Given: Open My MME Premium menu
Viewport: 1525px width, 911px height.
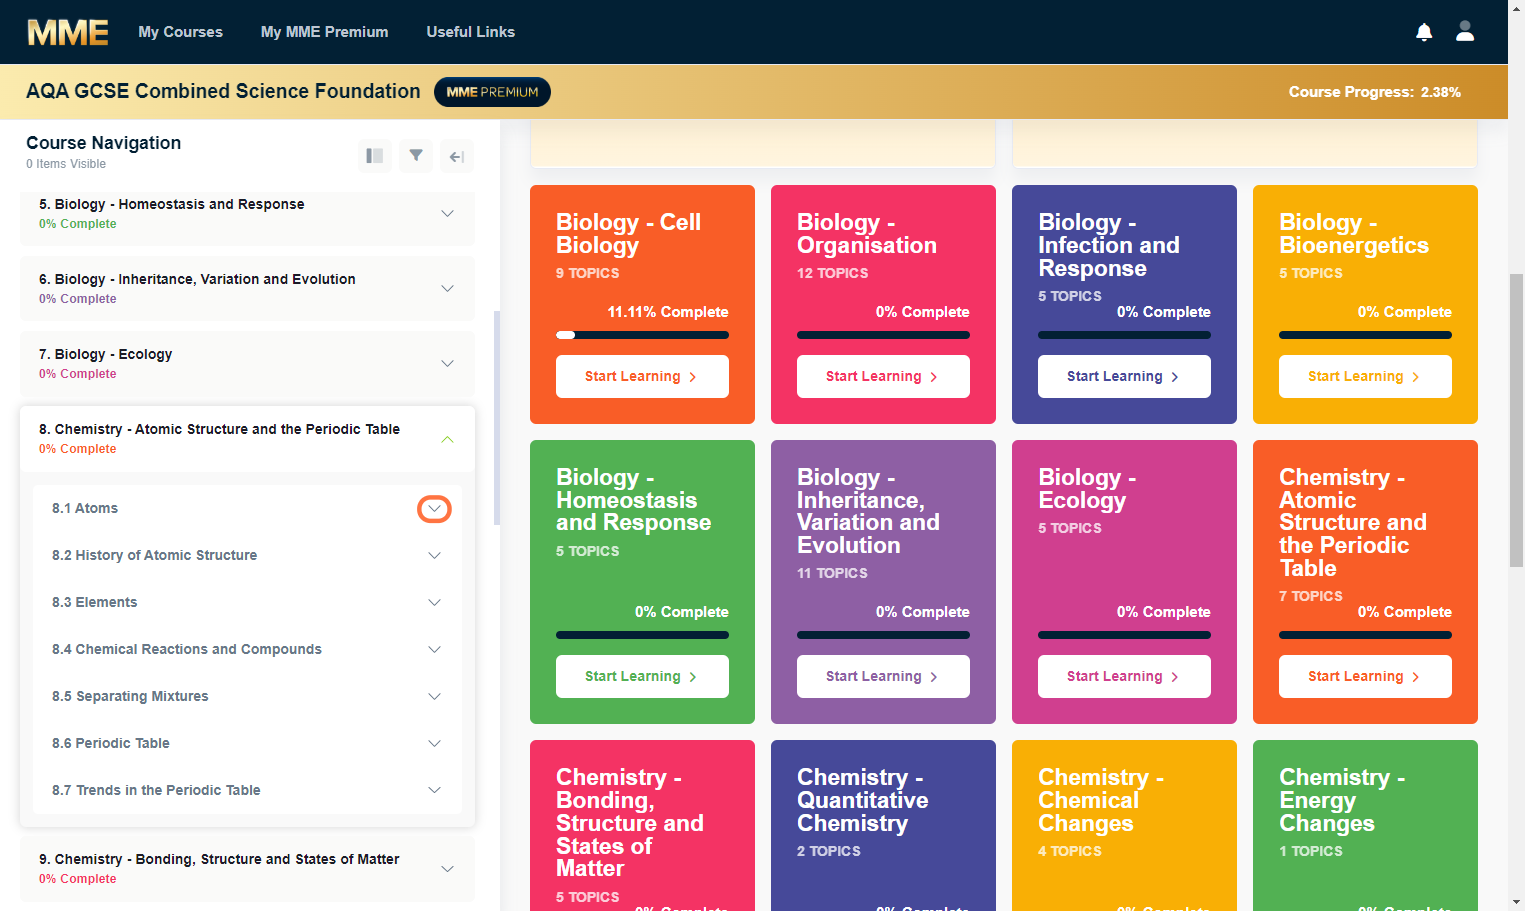Looking at the screenshot, I should (x=324, y=32).
